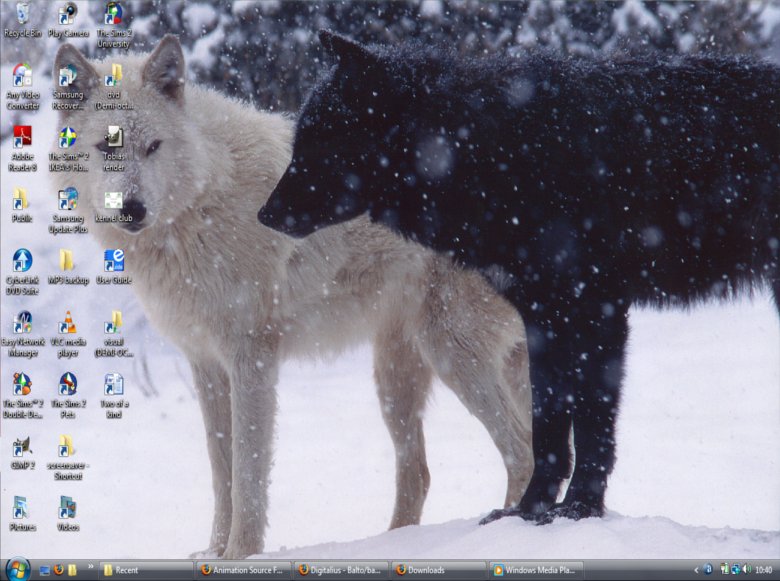Viewport: 780px width, 581px height.
Task: Launch The Sims 2 IKEA Home icon
Action: click(x=68, y=149)
